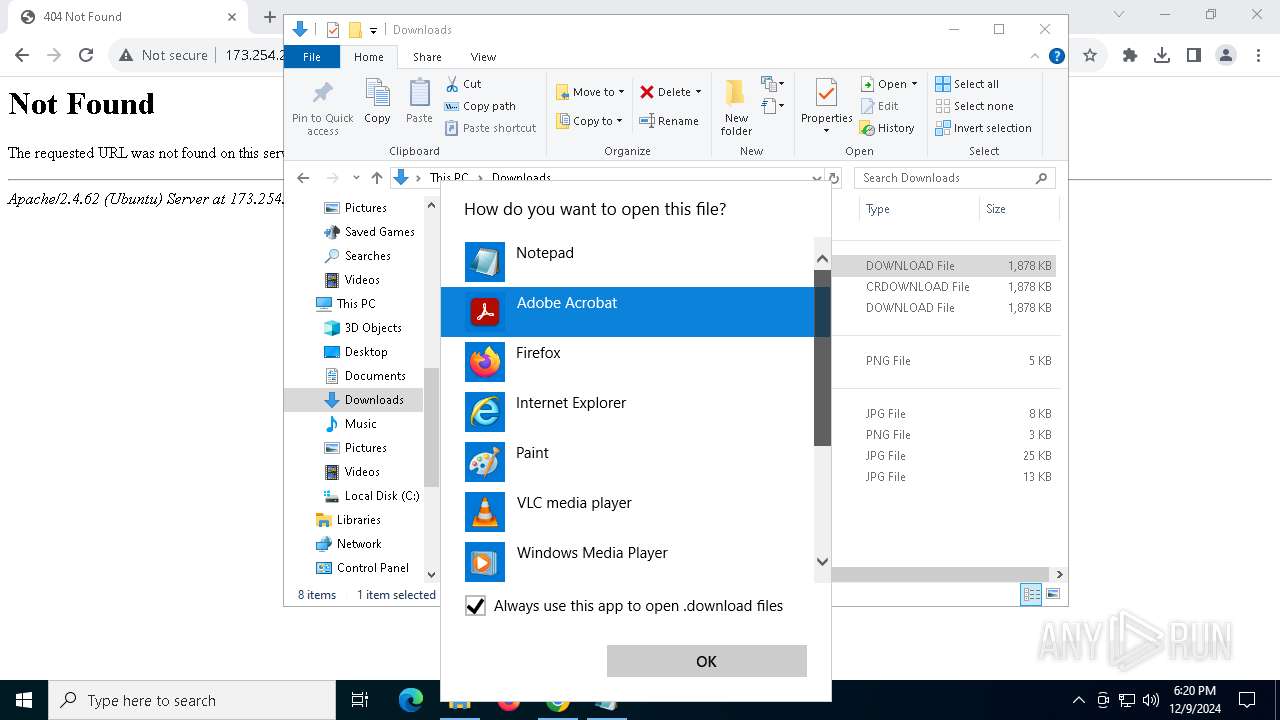Open Windows Start menu
Image resolution: width=1280 pixels, height=720 pixels.
coord(24,700)
